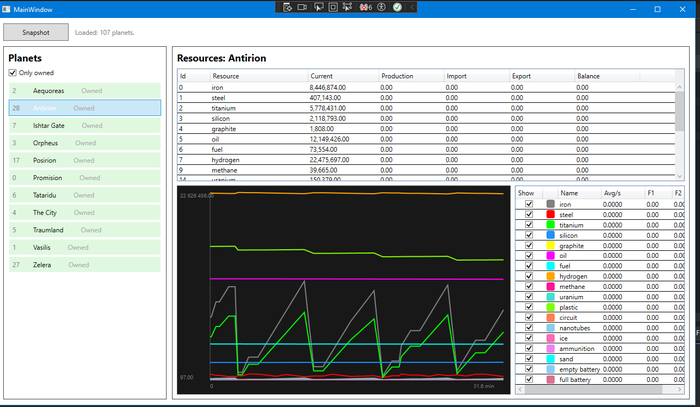
Task: Click the 'Loaded: 107 planets.' status text
Action: point(104,33)
